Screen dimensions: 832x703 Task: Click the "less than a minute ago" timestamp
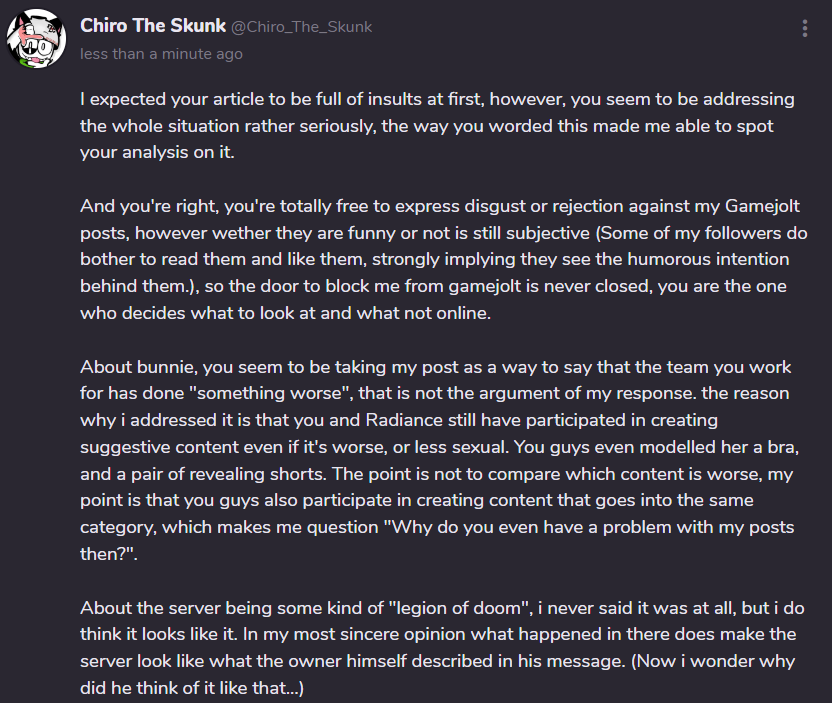161,54
